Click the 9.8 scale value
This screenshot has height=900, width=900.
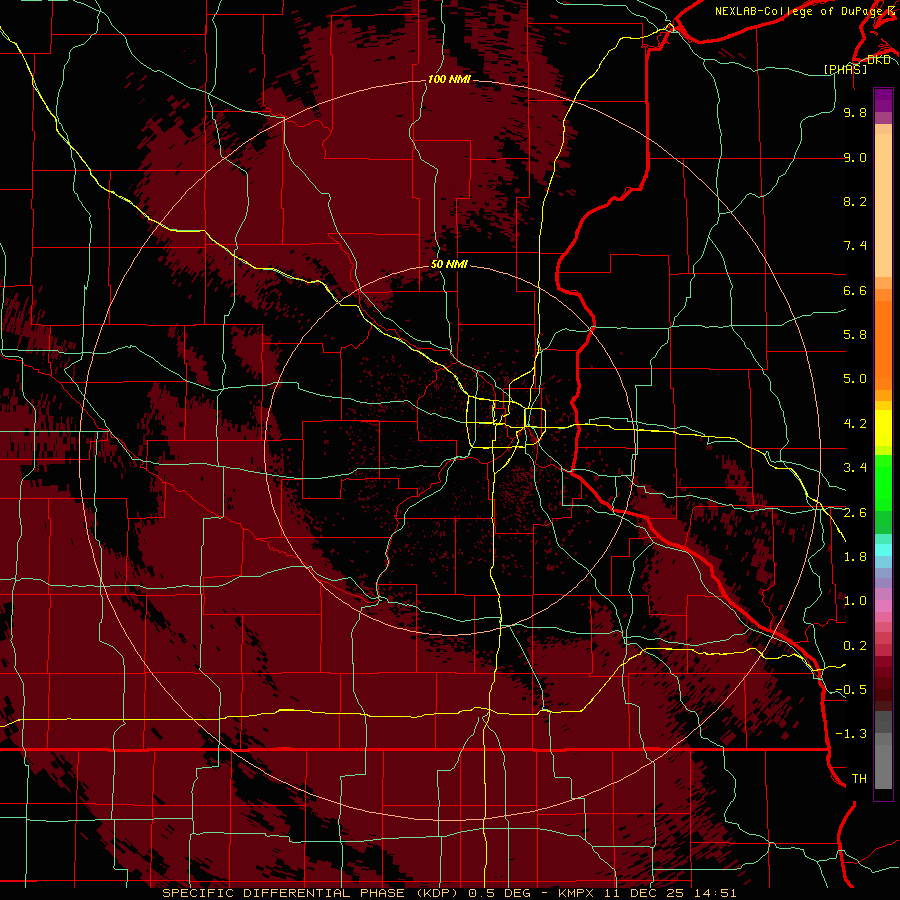[855, 112]
